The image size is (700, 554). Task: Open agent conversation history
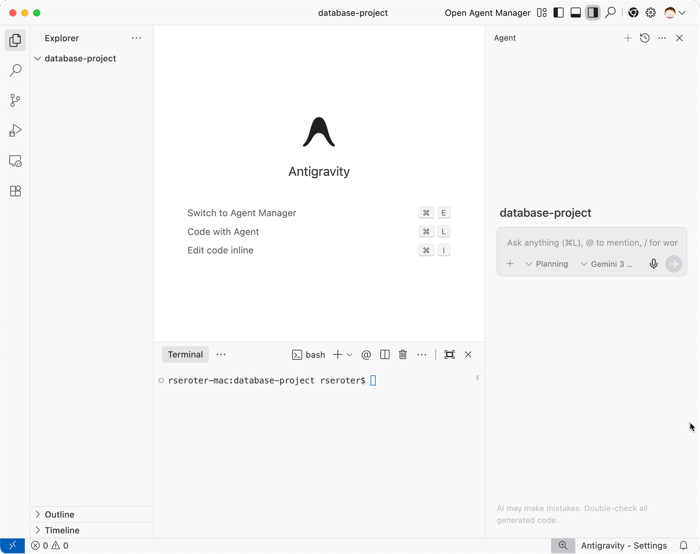(645, 38)
